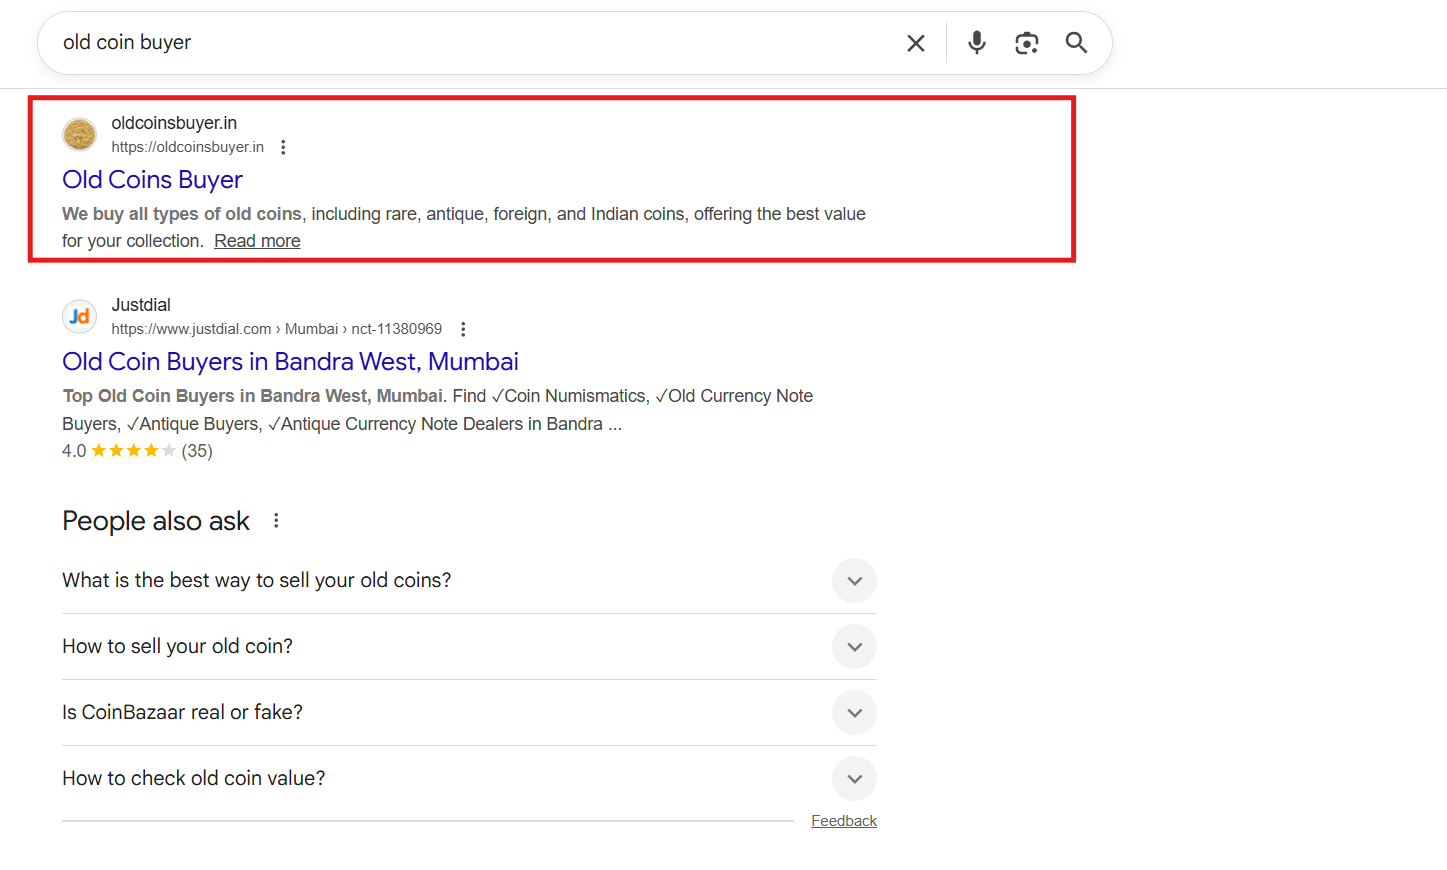The height and width of the screenshot is (870, 1447).
Task: Expand 'Is CoinBazaar real or fake?' question
Action: [x=854, y=713]
